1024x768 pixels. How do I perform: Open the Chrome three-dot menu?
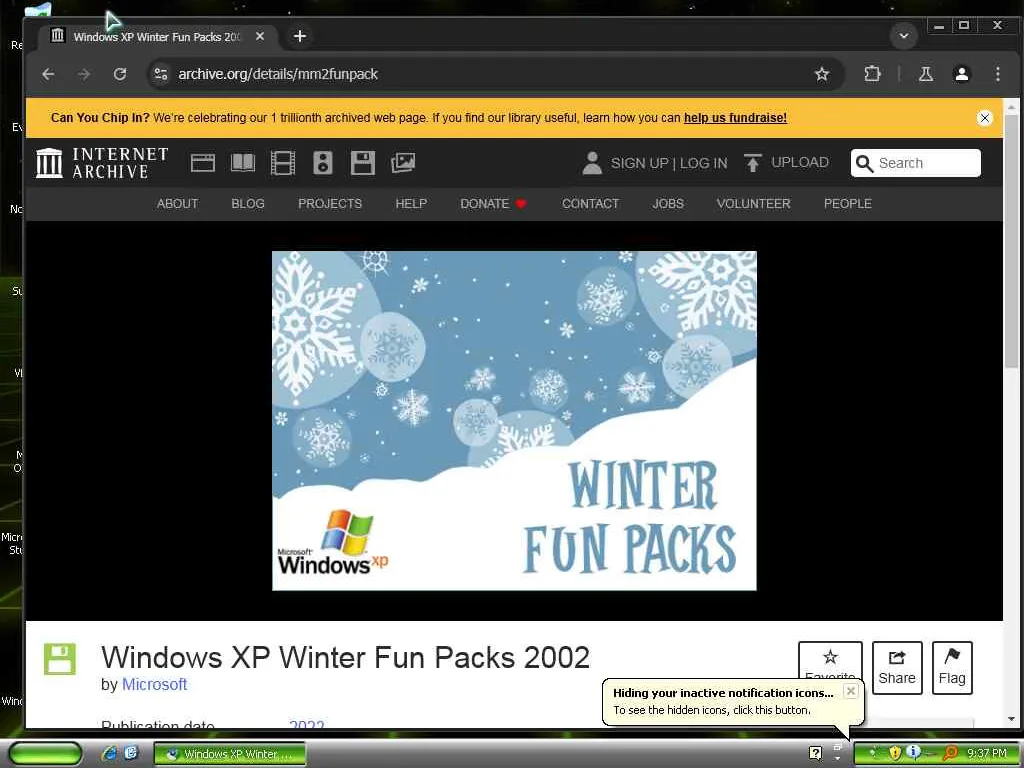click(997, 74)
